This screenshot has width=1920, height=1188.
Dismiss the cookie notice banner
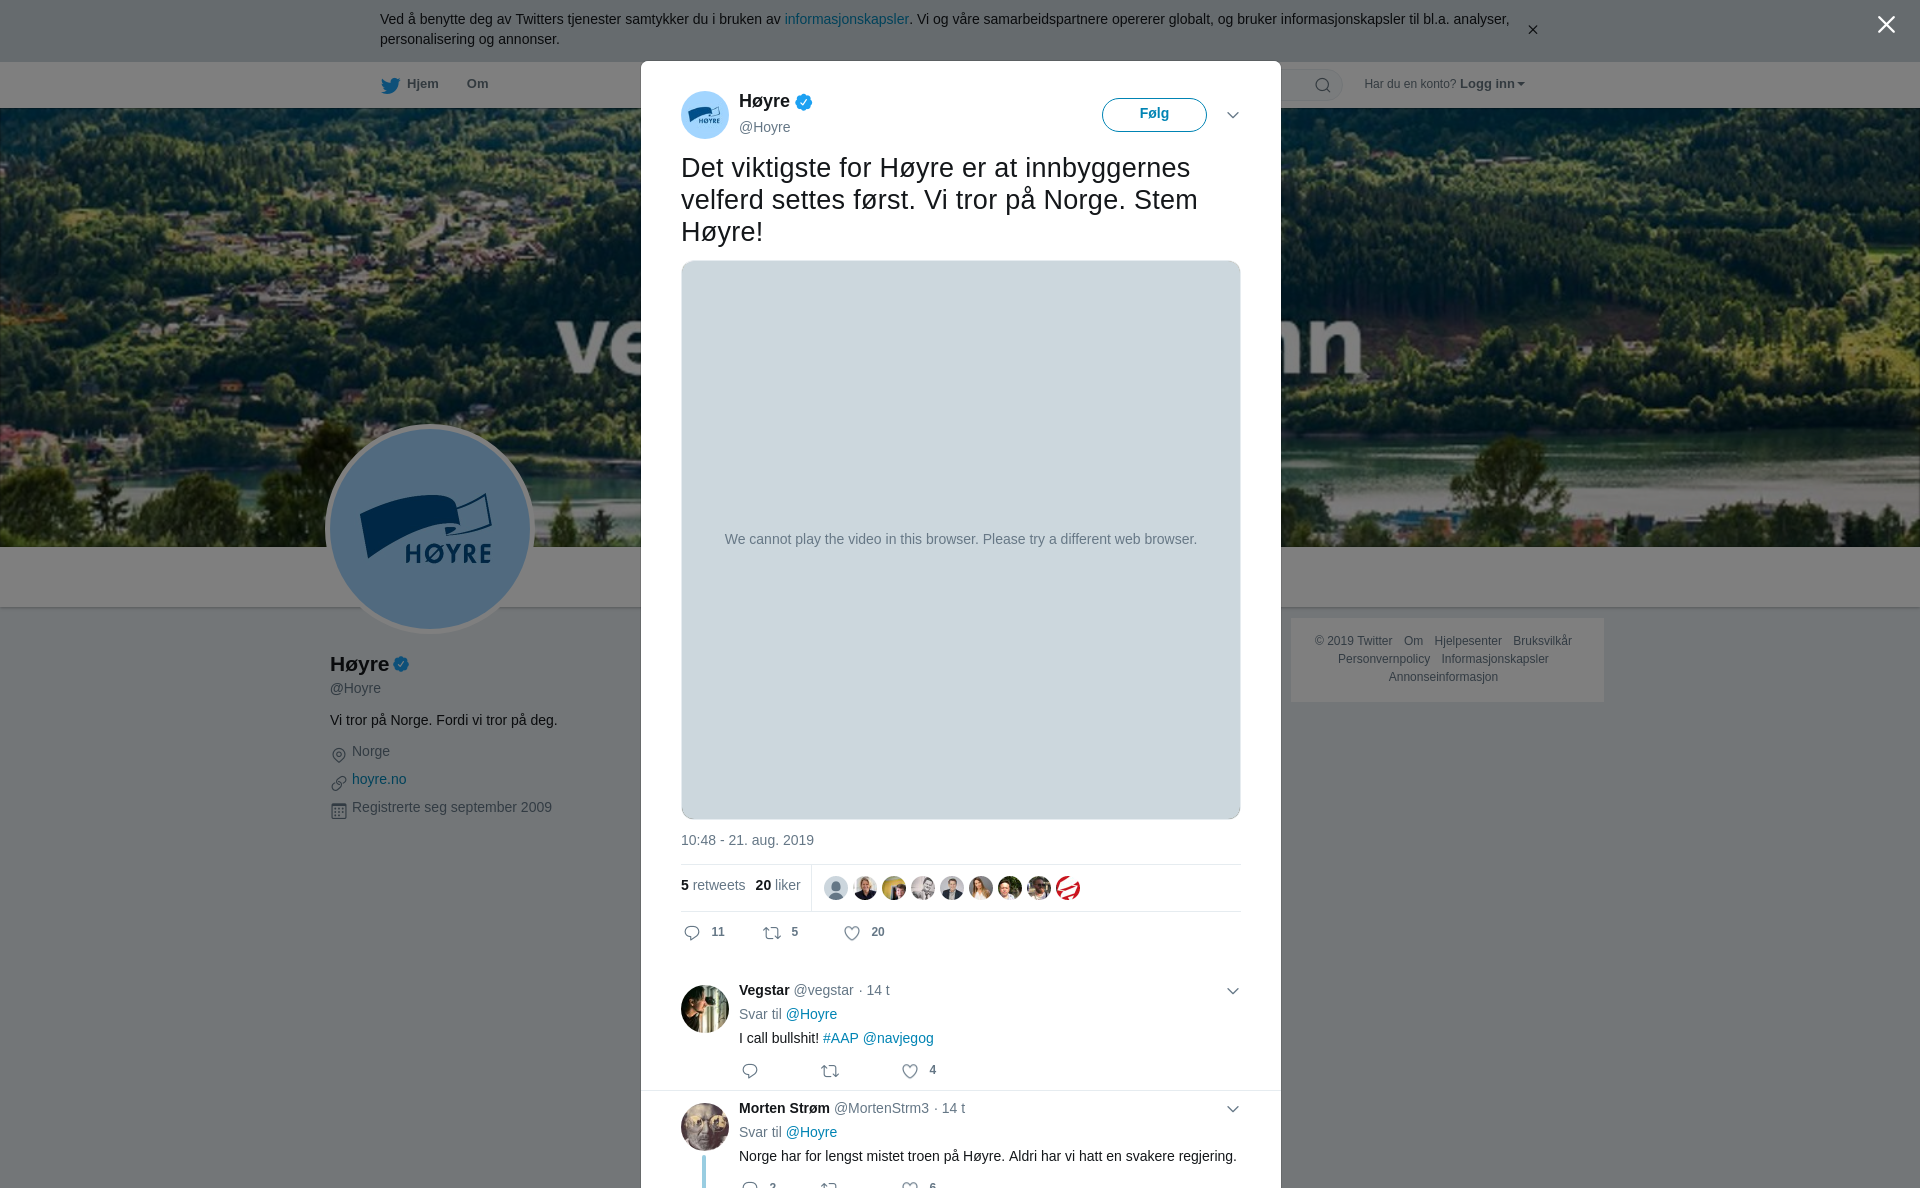click(1532, 30)
